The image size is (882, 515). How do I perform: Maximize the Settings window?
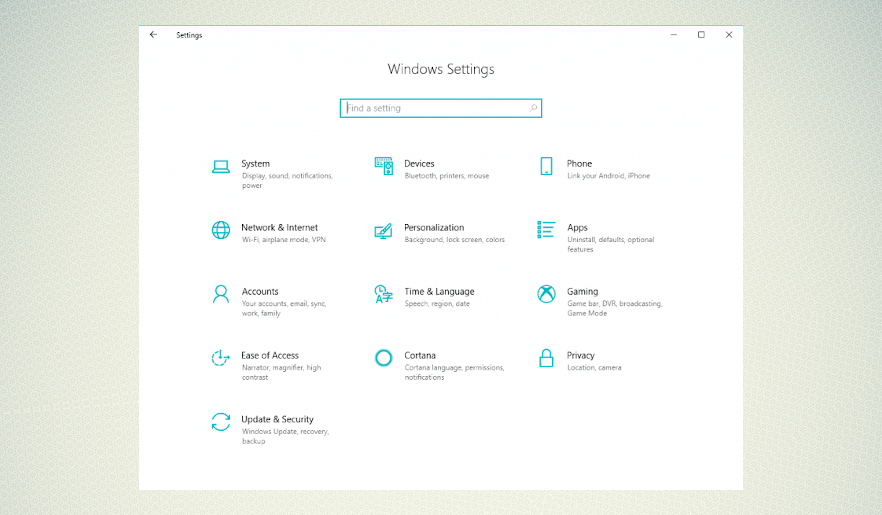click(x=701, y=35)
